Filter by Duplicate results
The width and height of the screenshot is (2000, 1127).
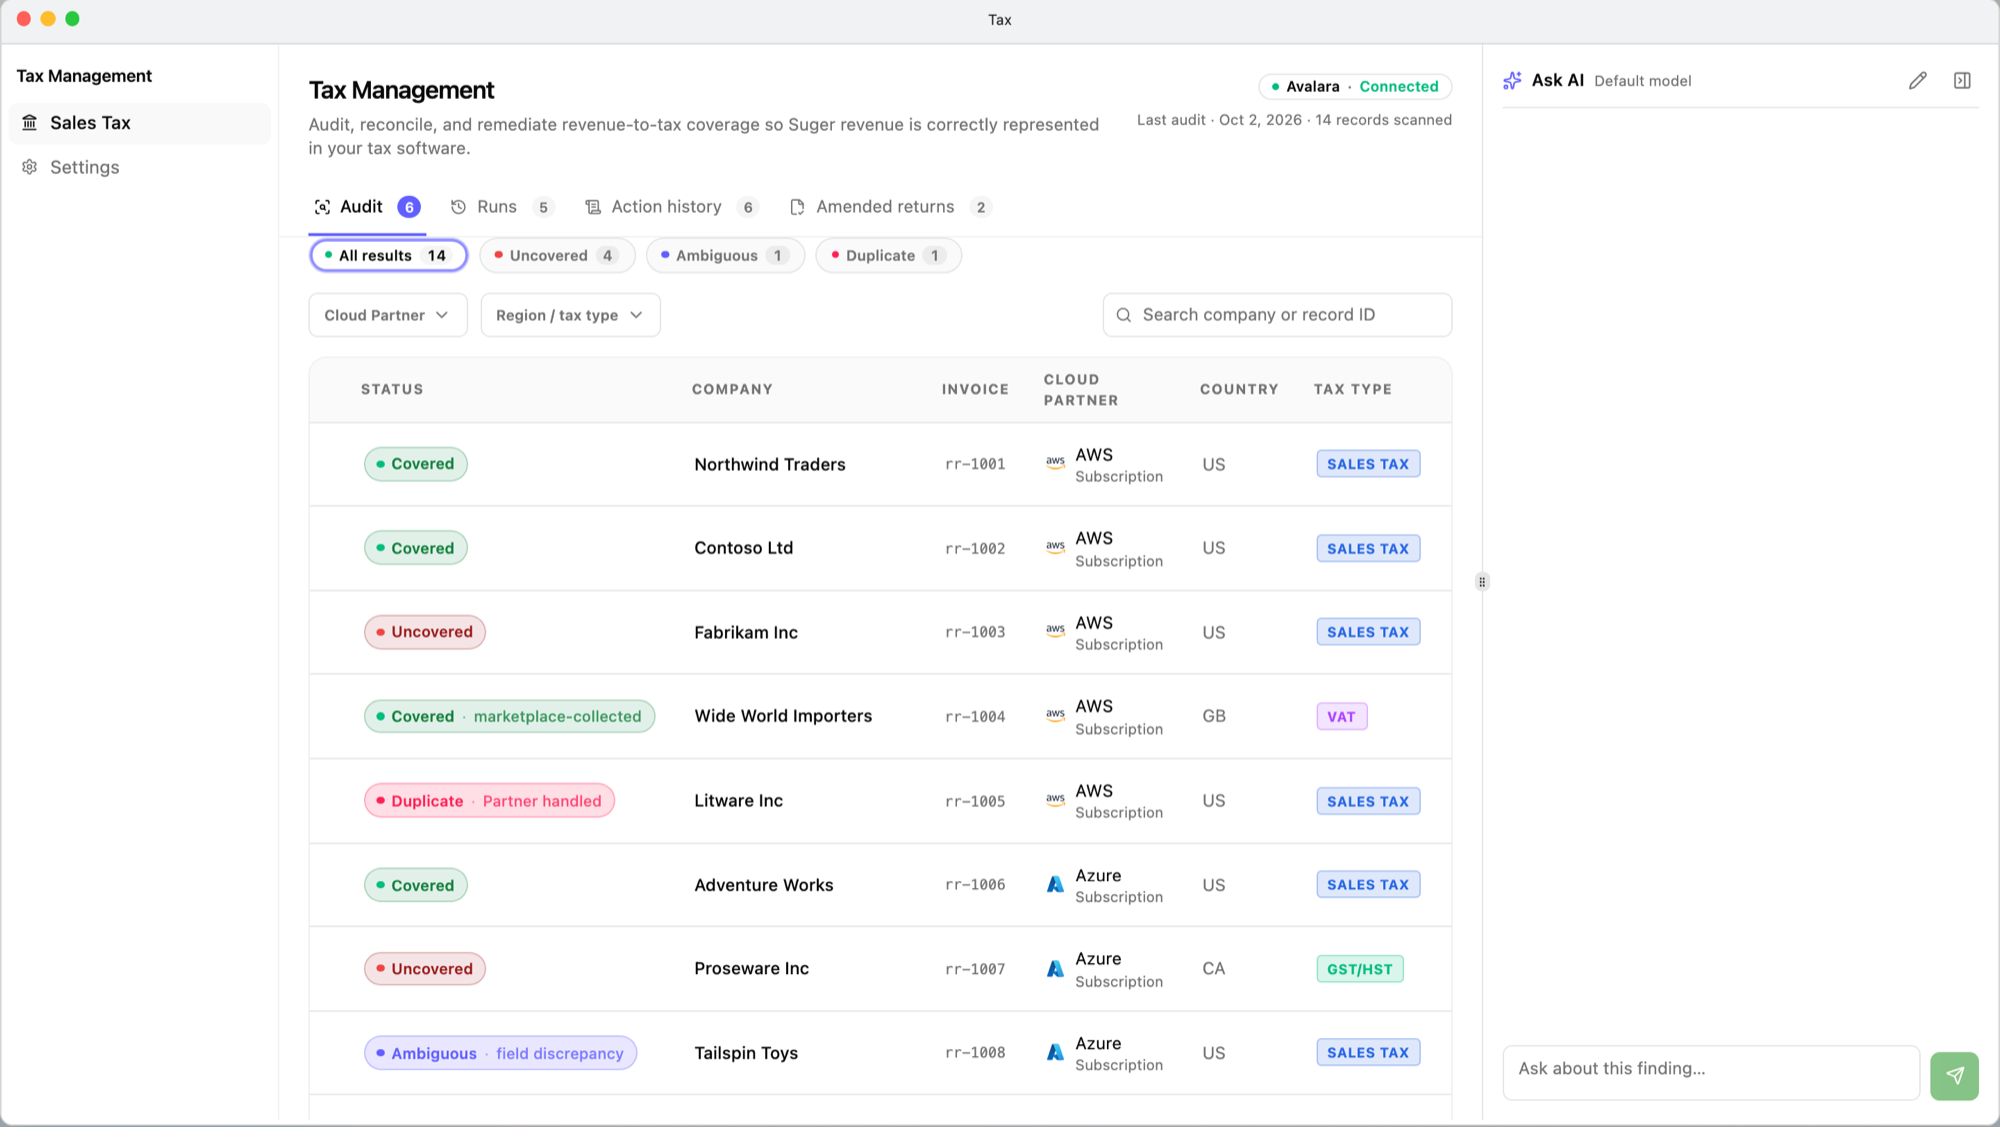888,255
